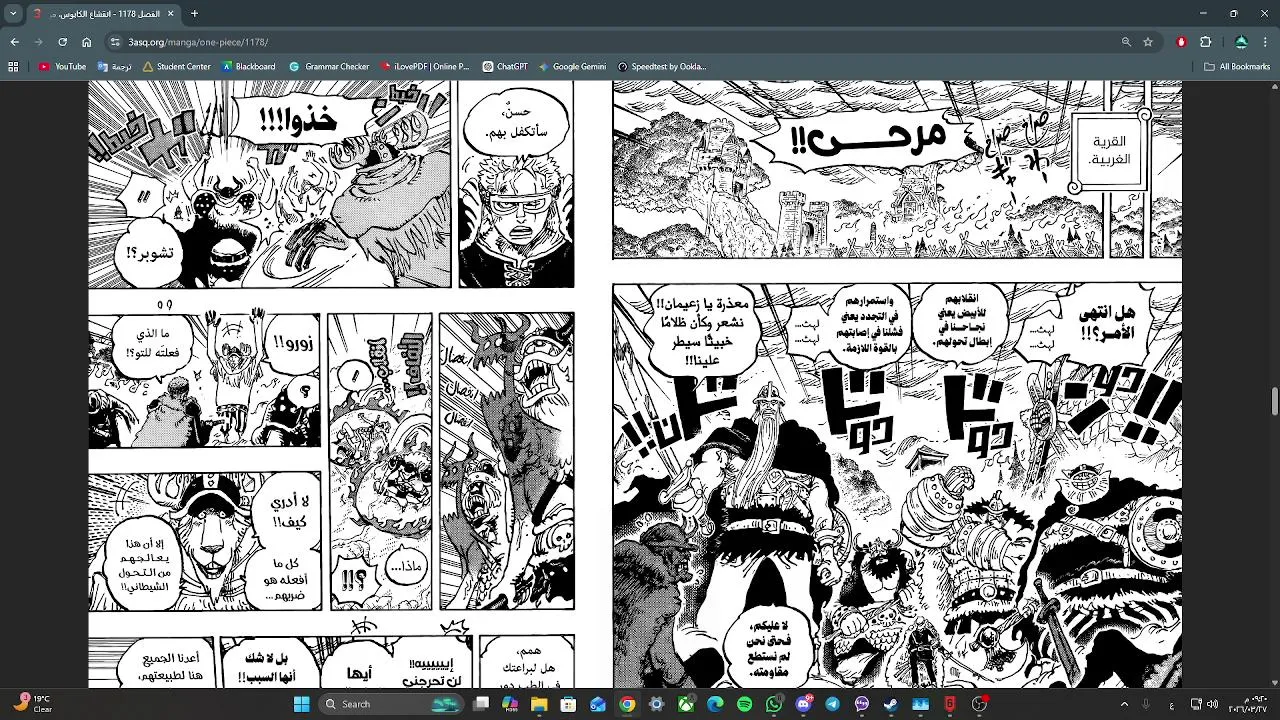
Task: Open the apps grid in bookmarks bar
Action: pos(13,67)
